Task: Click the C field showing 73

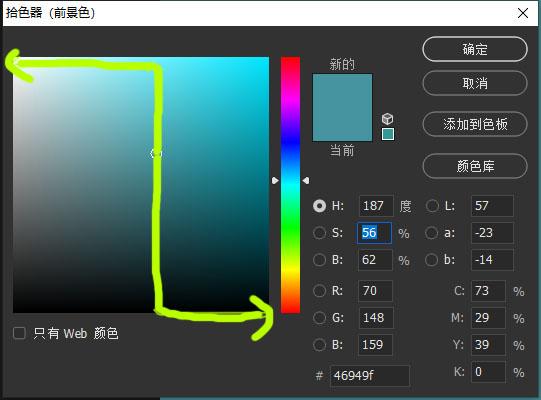Action: [488, 291]
